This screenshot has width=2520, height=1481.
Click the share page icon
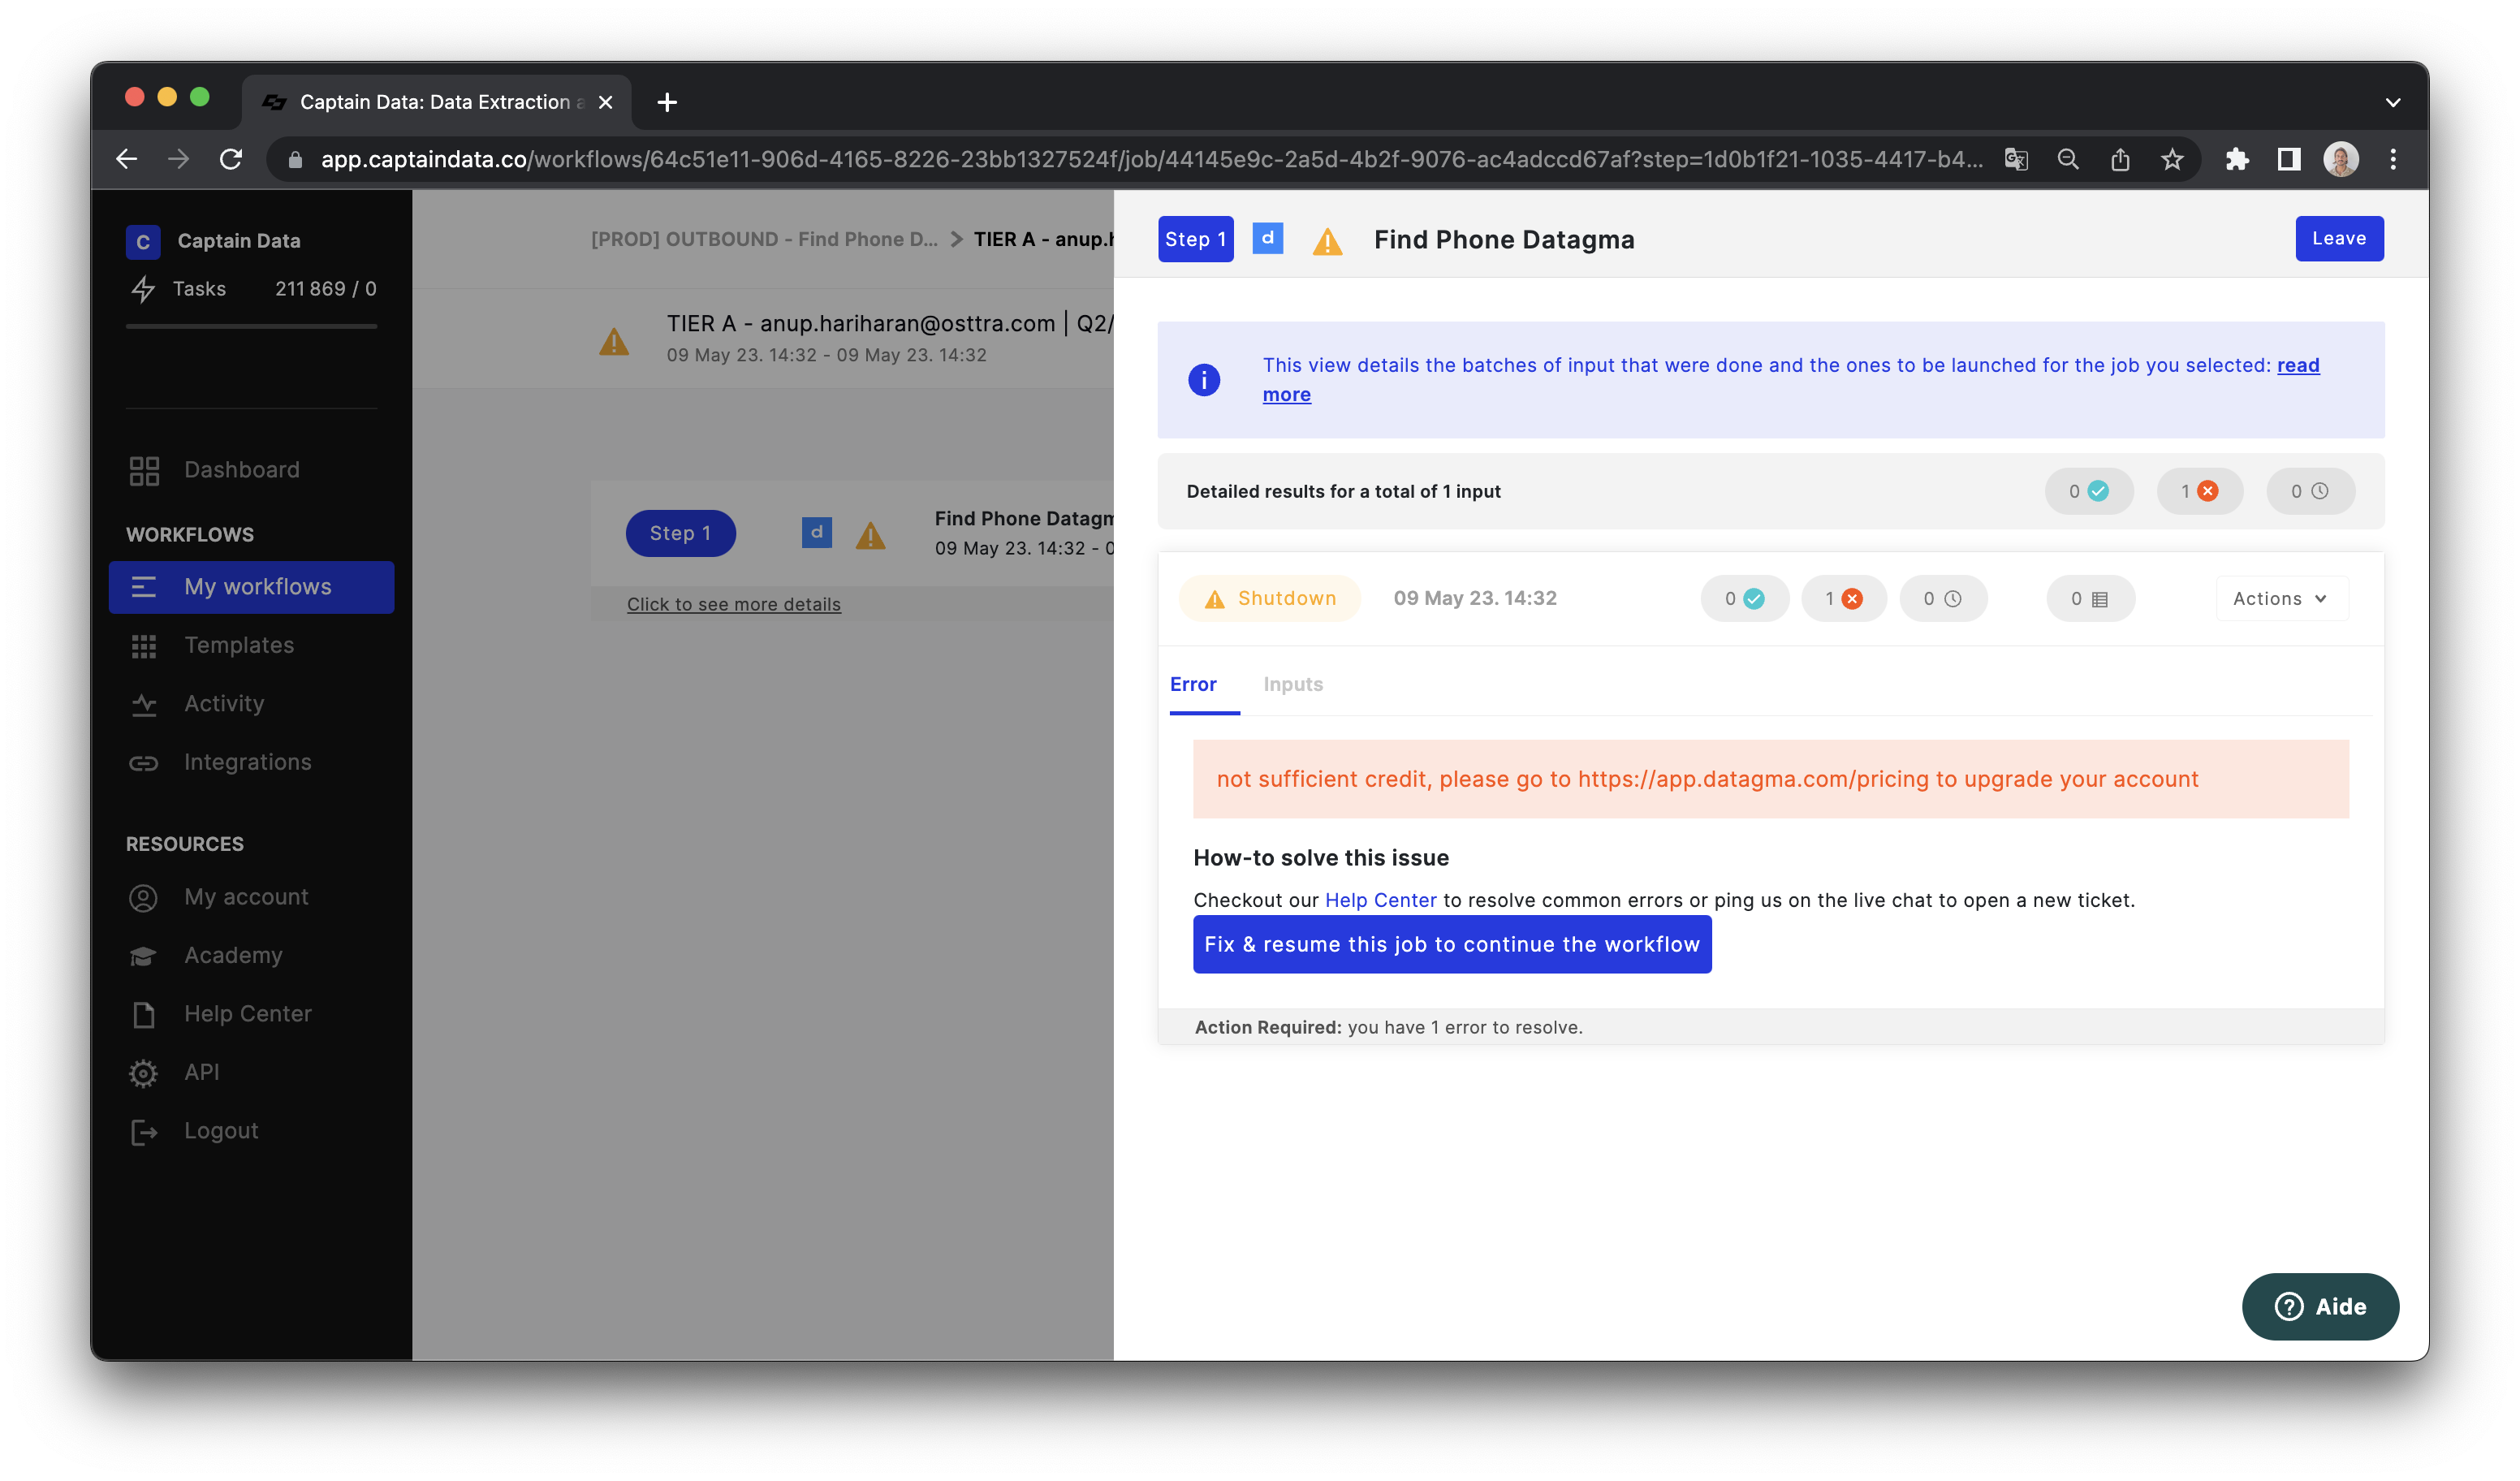(2120, 160)
